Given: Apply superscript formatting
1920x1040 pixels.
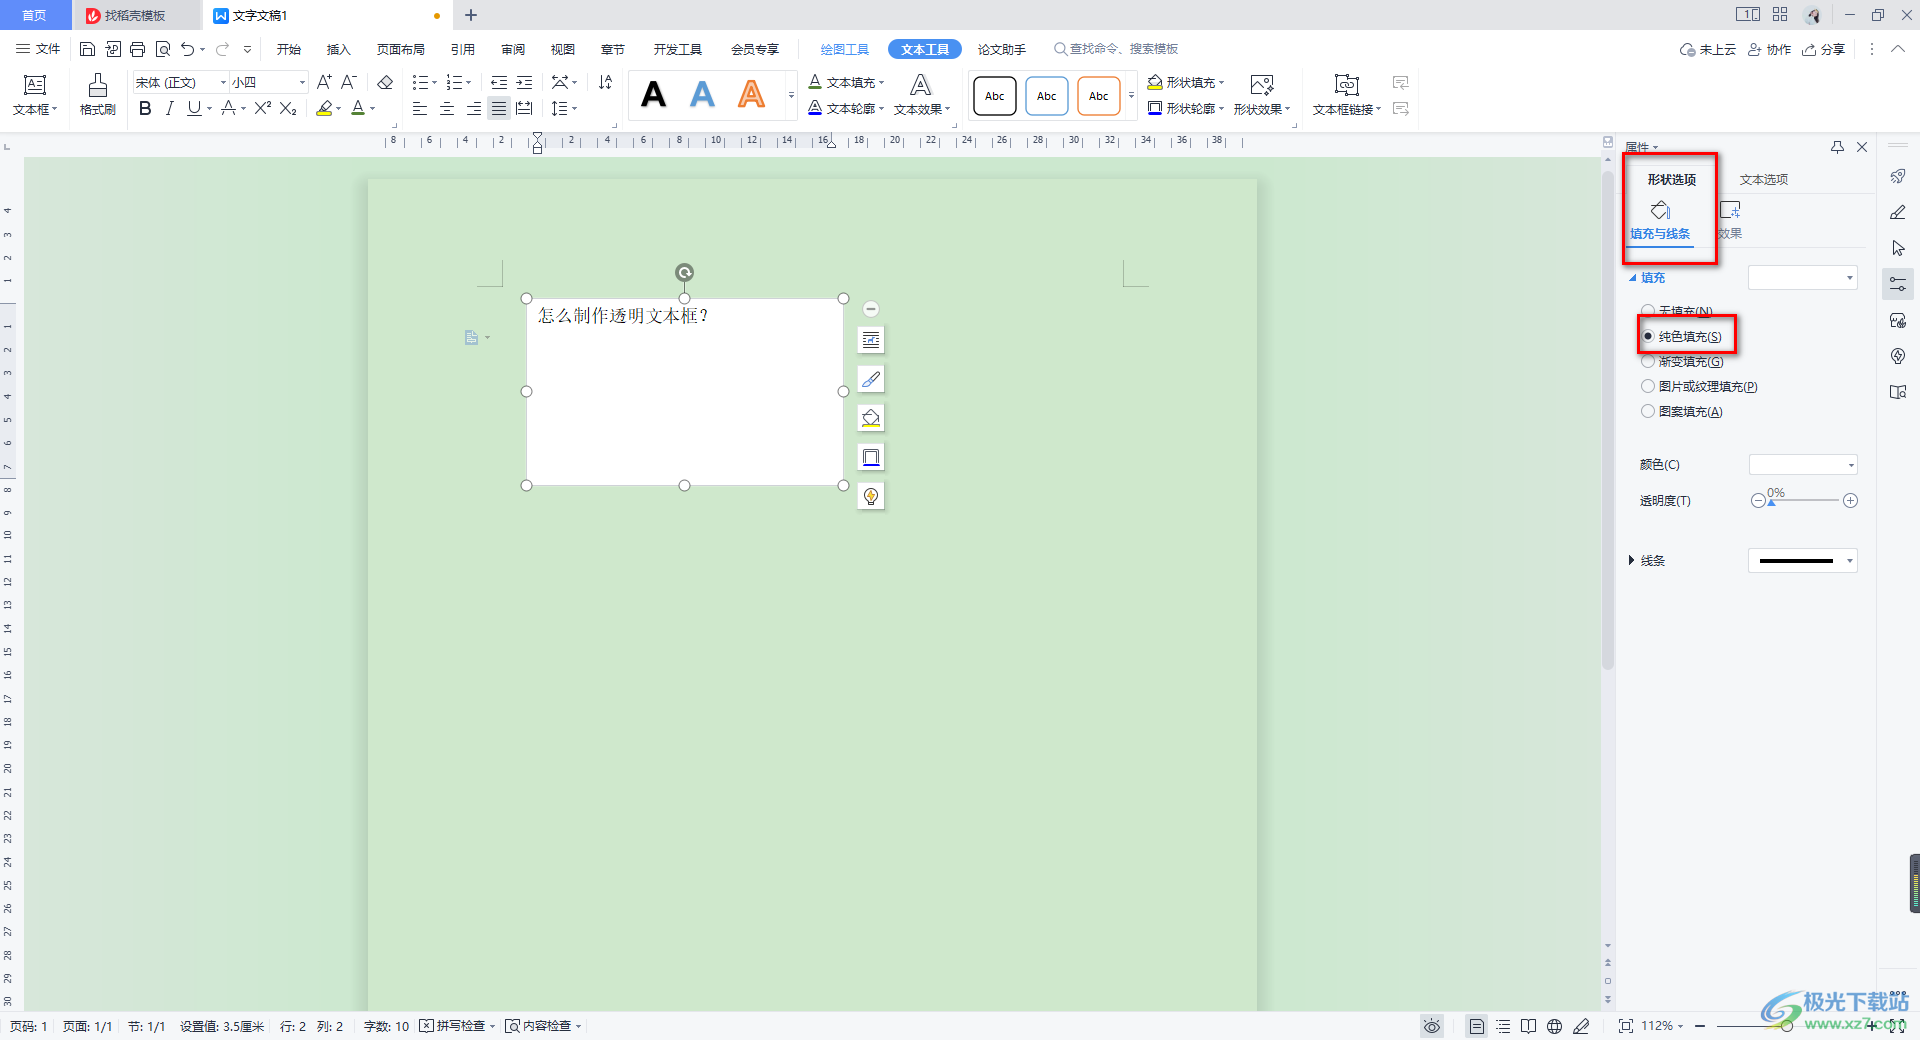Looking at the screenshot, I should click(x=263, y=108).
